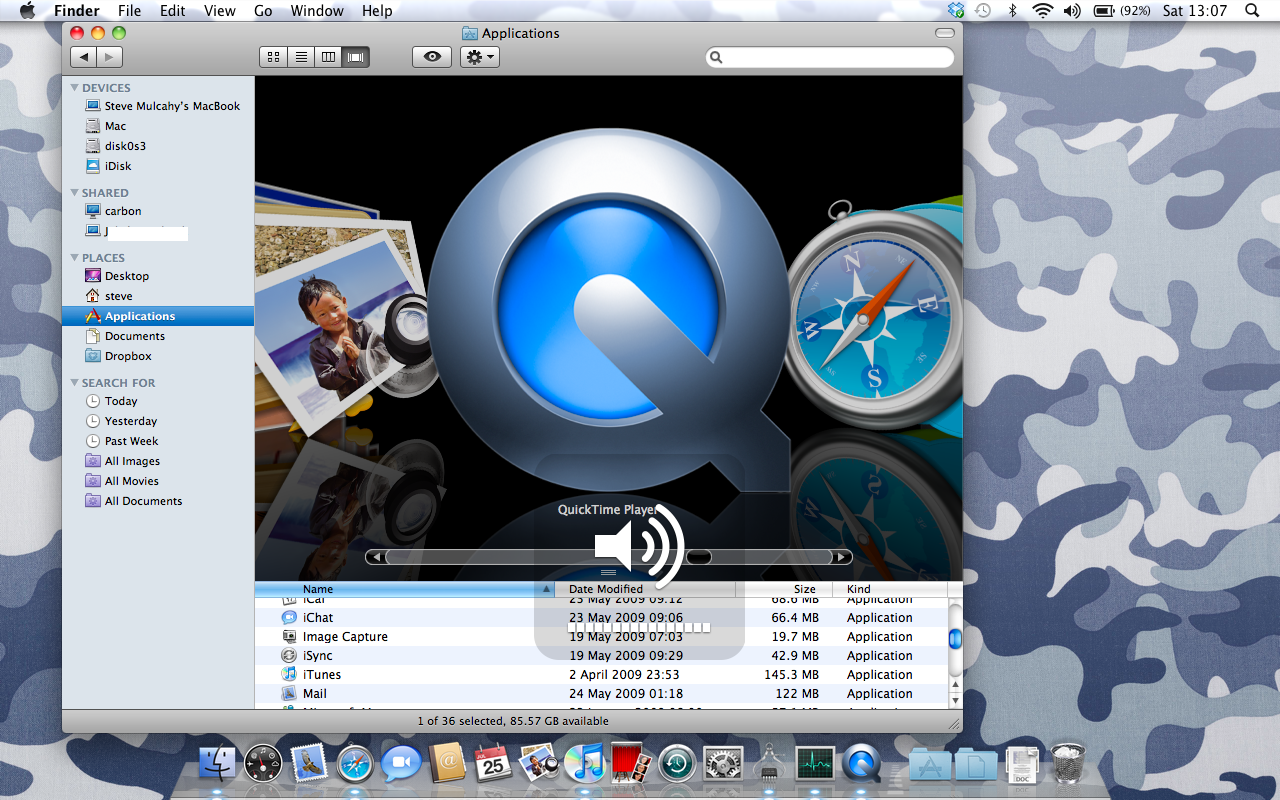Open iCal from the Dock
The image size is (1280, 800).
coord(493,764)
